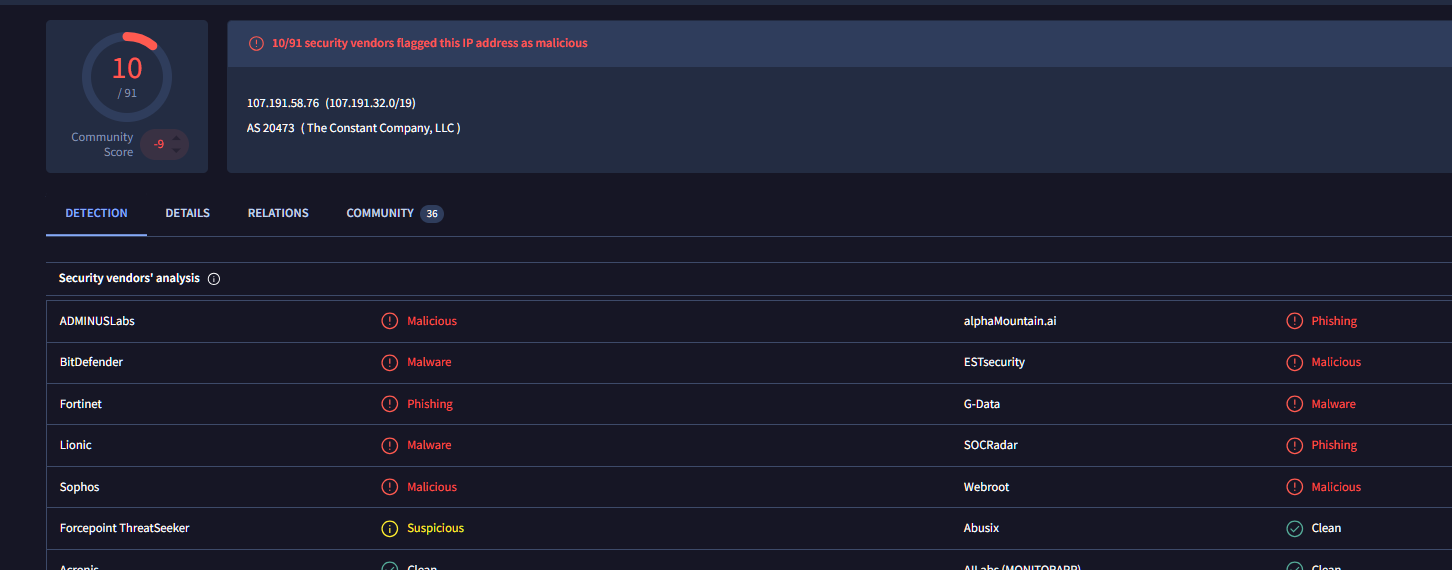
Task: Click the network range (107.191.32.0/19)
Action: (370, 103)
